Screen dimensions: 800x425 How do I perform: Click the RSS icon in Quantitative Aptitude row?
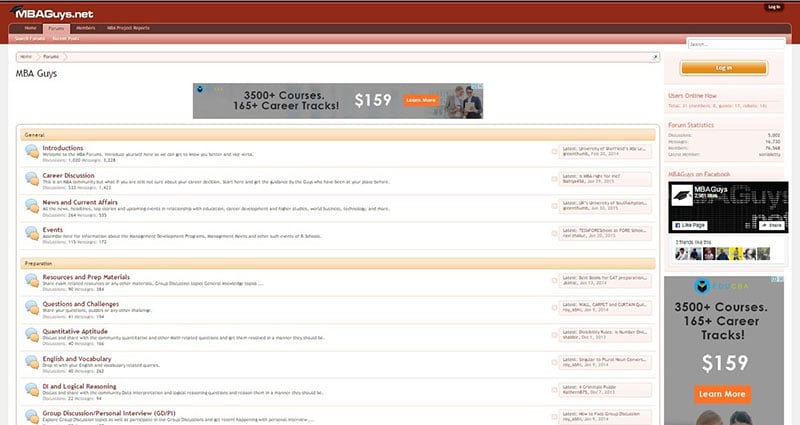[x=554, y=335]
